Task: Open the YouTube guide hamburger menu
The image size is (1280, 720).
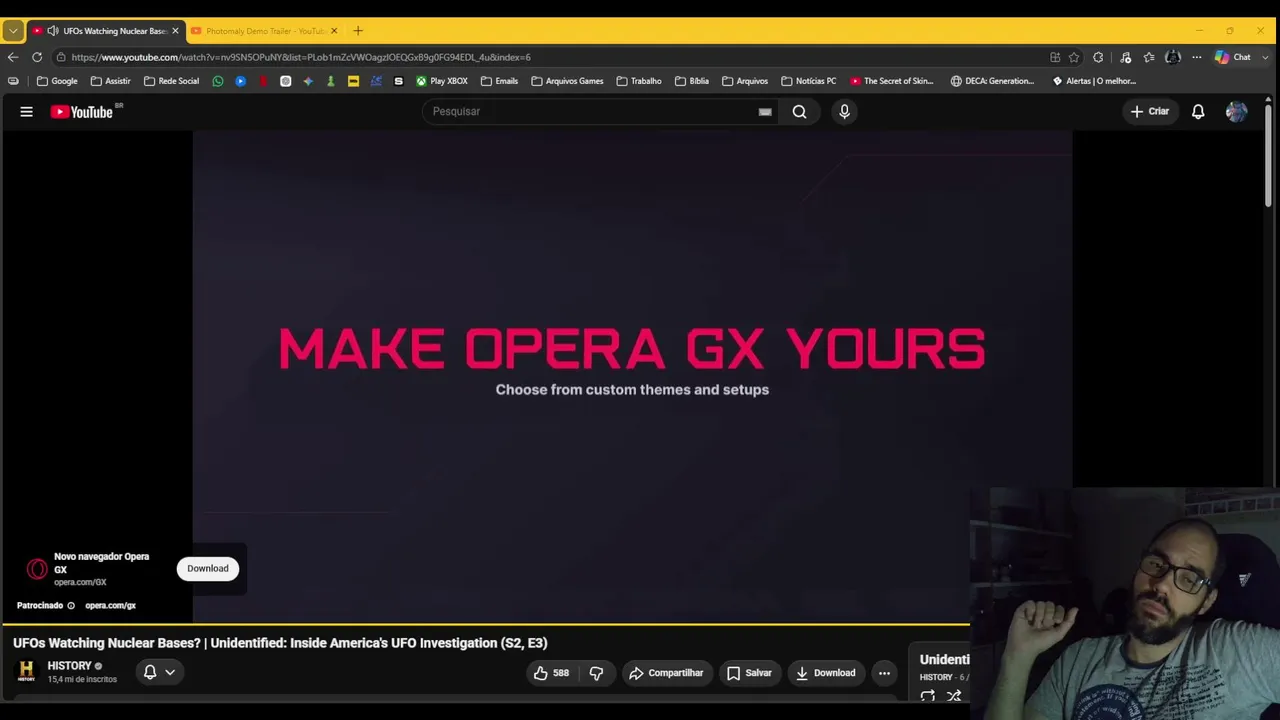Action: click(x=27, y=112)
